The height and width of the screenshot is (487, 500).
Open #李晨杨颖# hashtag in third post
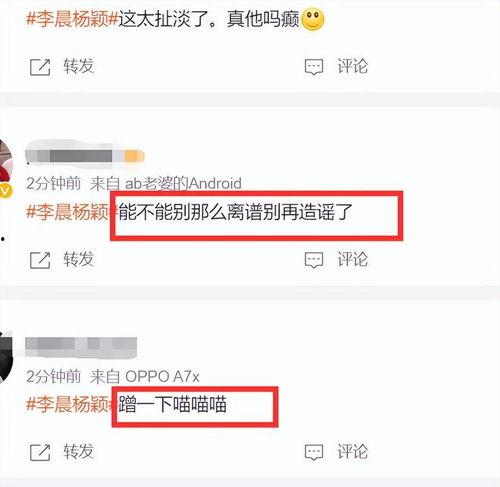pyautogui.click(x=71, y=404)
